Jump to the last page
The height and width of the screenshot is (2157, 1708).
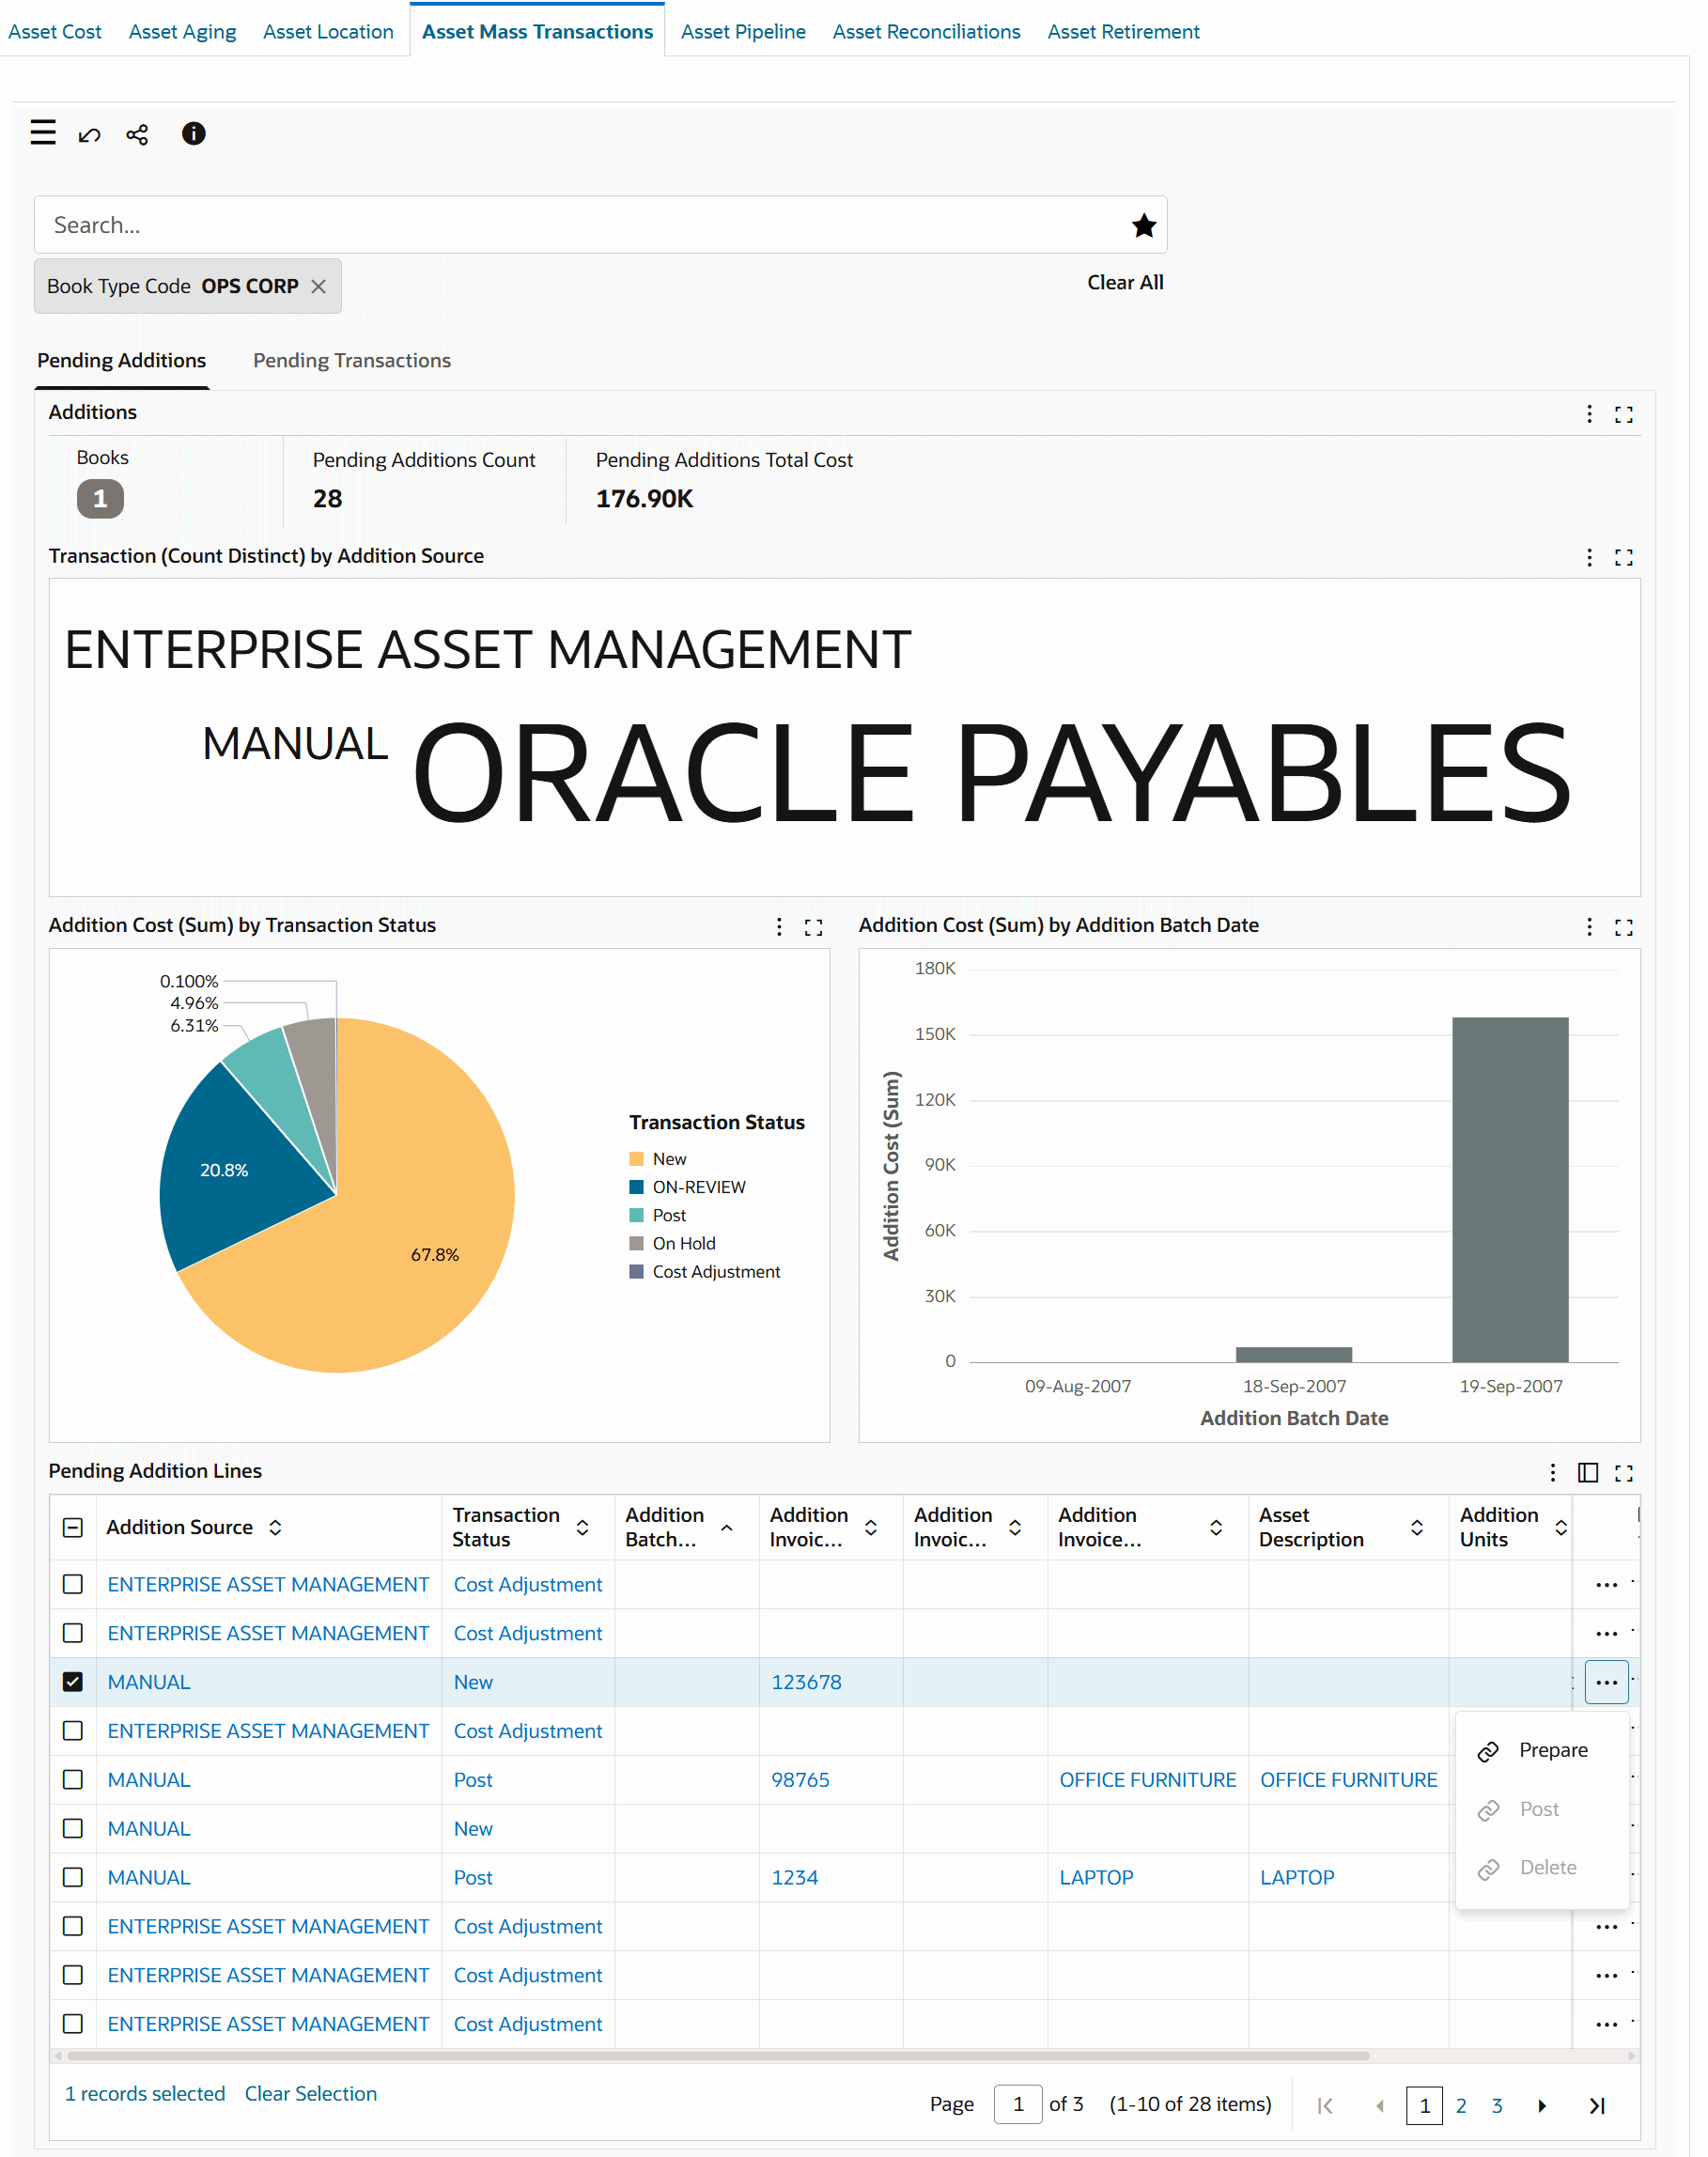[x=1598, y=2107]
